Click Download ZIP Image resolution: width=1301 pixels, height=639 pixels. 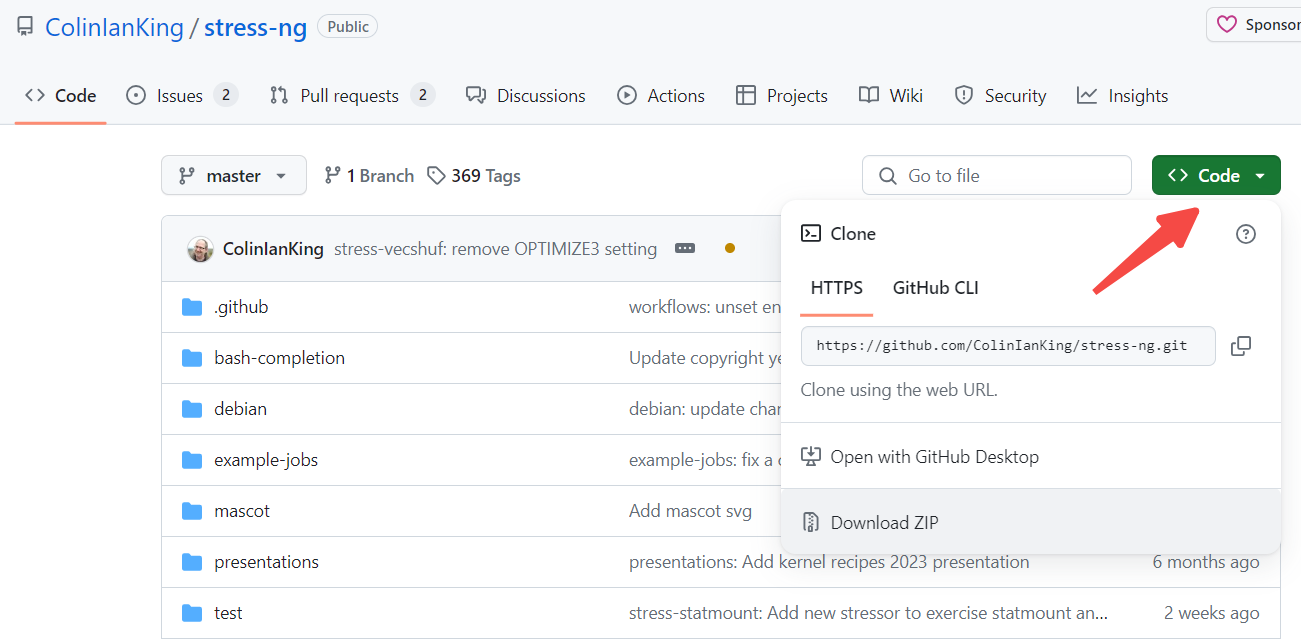[x=884, y=522]
